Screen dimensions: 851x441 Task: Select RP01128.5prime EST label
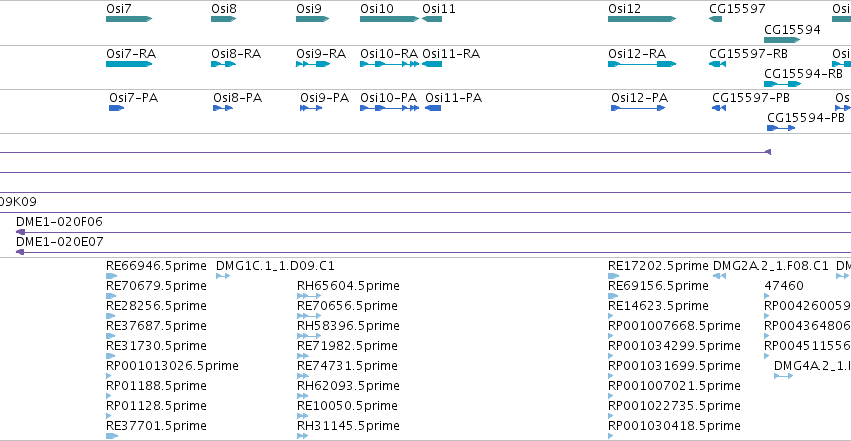pyautogui.click(x=156, y=406)
